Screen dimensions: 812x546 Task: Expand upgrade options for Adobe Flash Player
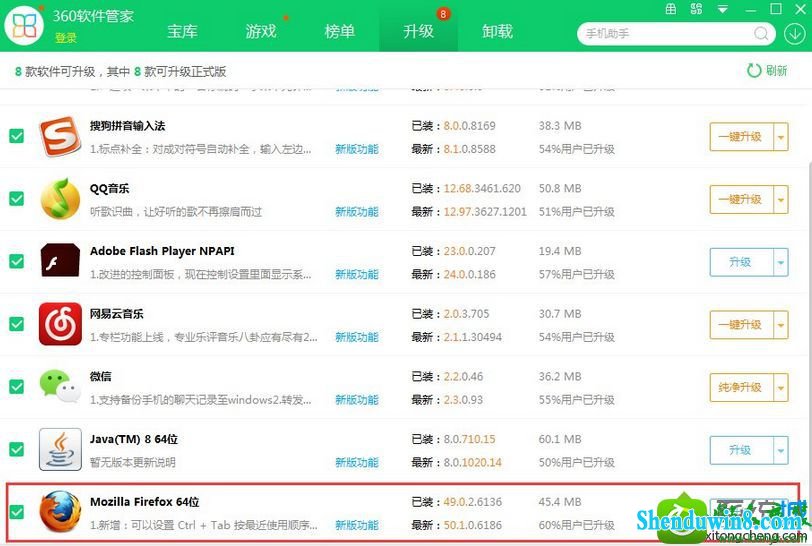pyautogui.click(x=780, y=262)
